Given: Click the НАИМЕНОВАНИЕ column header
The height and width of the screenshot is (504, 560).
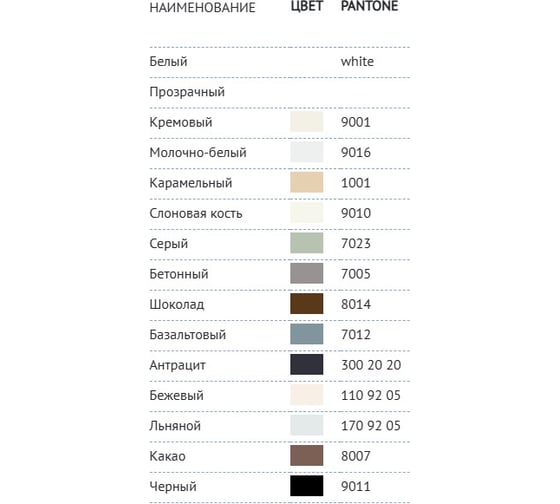Looking at the screenshot, I should (x=202, y=8).
